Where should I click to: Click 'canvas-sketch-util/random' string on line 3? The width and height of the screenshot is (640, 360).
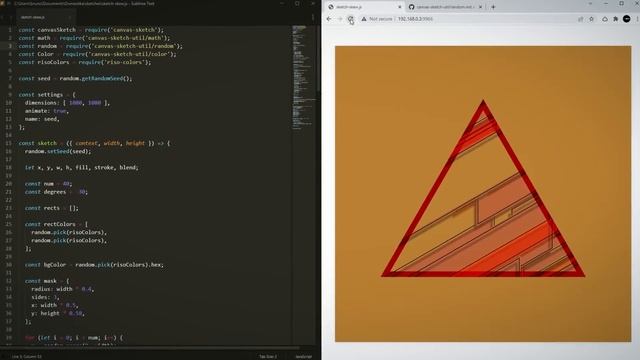pos(133,46)
